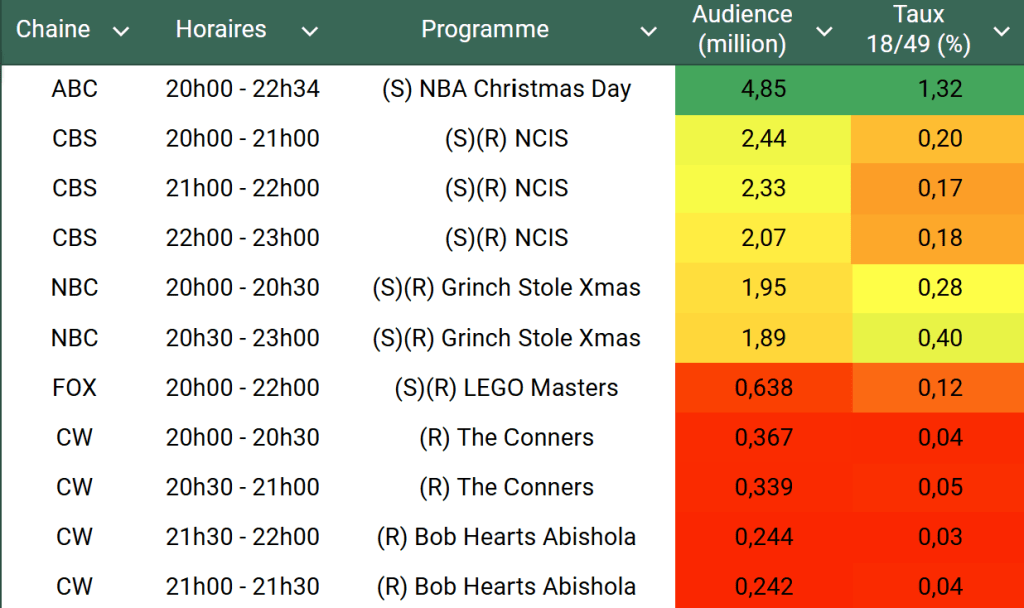Open the Taux 18/49 column chevron
This screenshot has width=1024, height=608.
(x=1001, y=32)
